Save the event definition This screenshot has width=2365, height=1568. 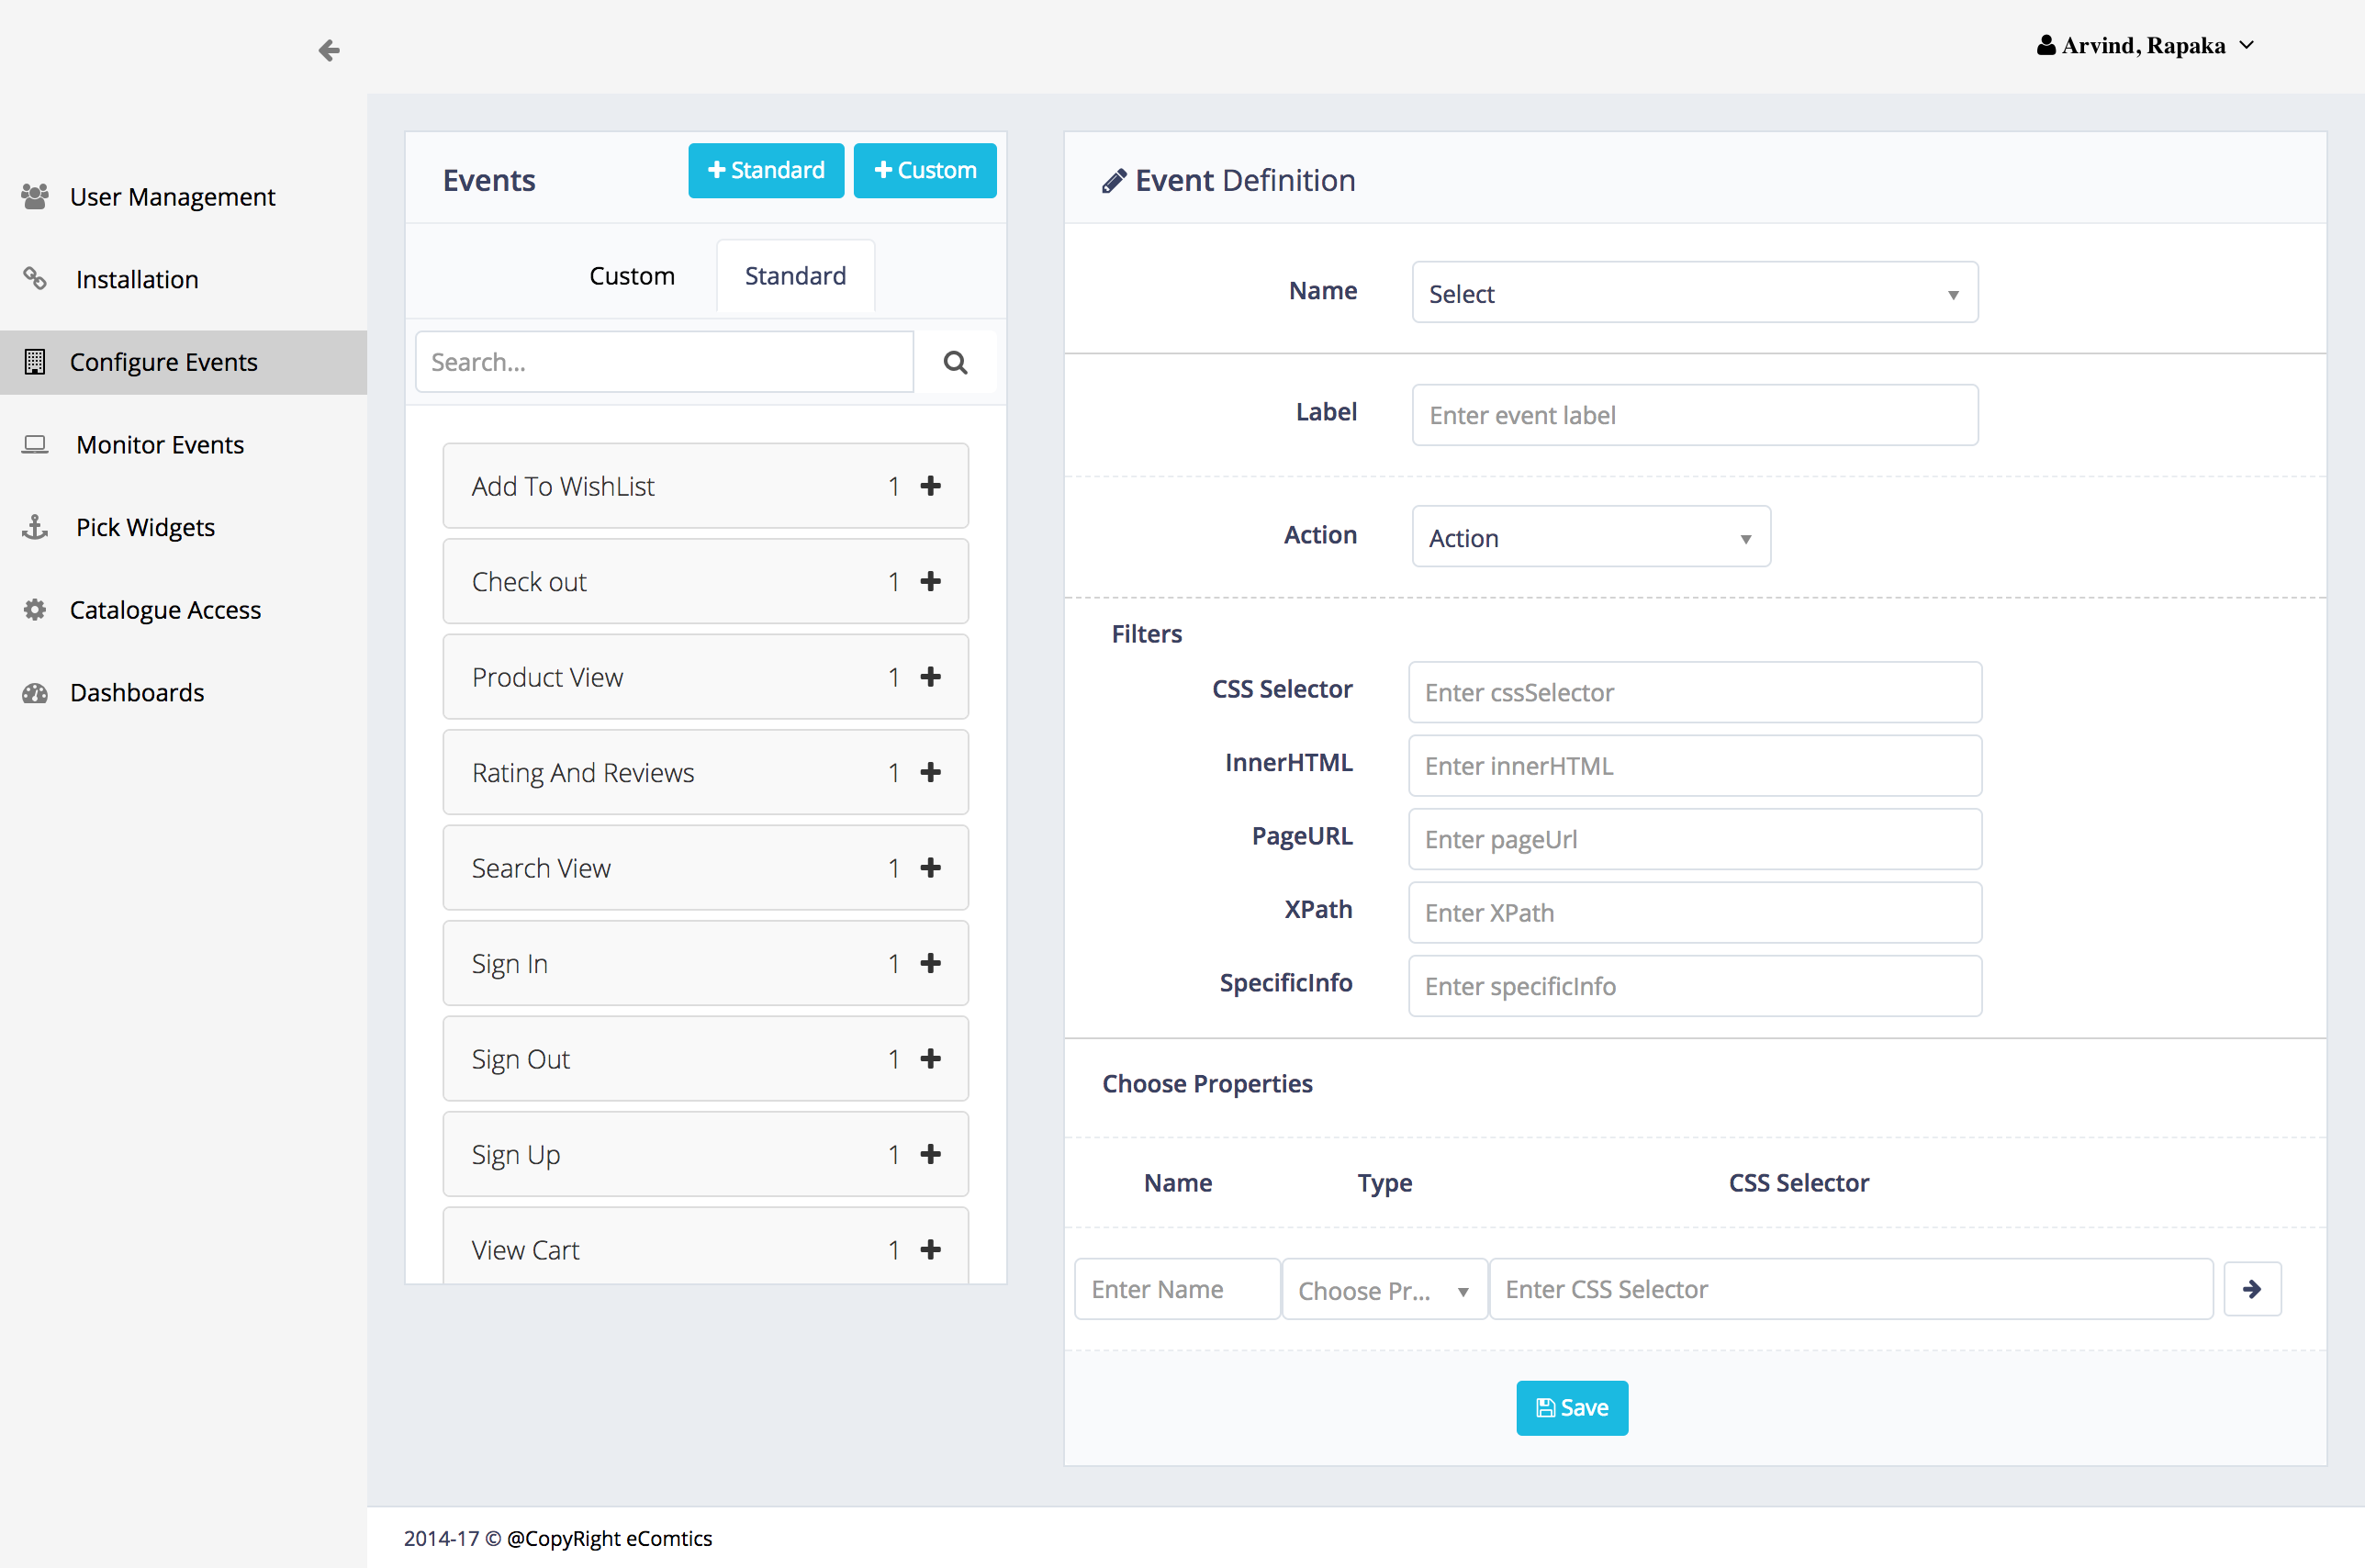pyautogui.click(x=1572, y=1408)
